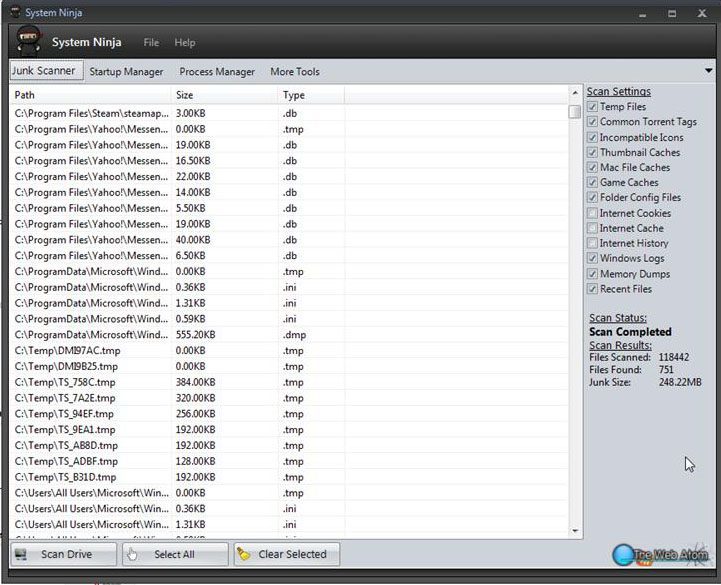Screen dimensions: 721x585
Task: Enable Internet Cookies scanning
Action: [592, 213]
